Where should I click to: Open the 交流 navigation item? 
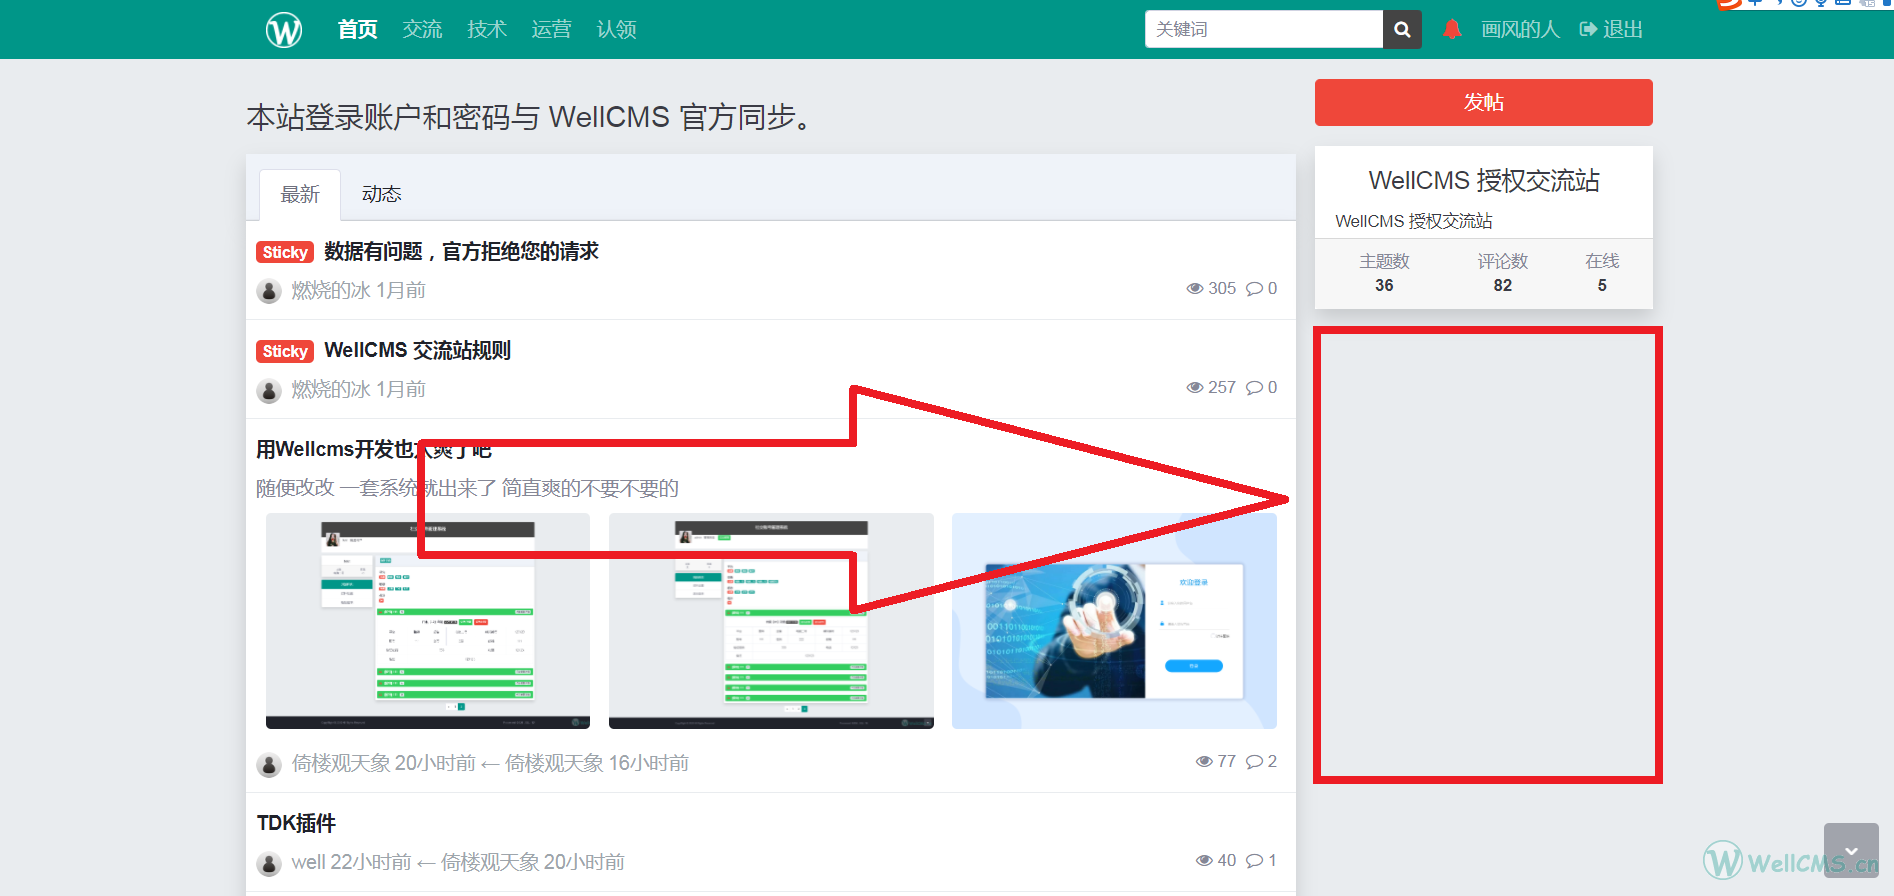point(422,29)
